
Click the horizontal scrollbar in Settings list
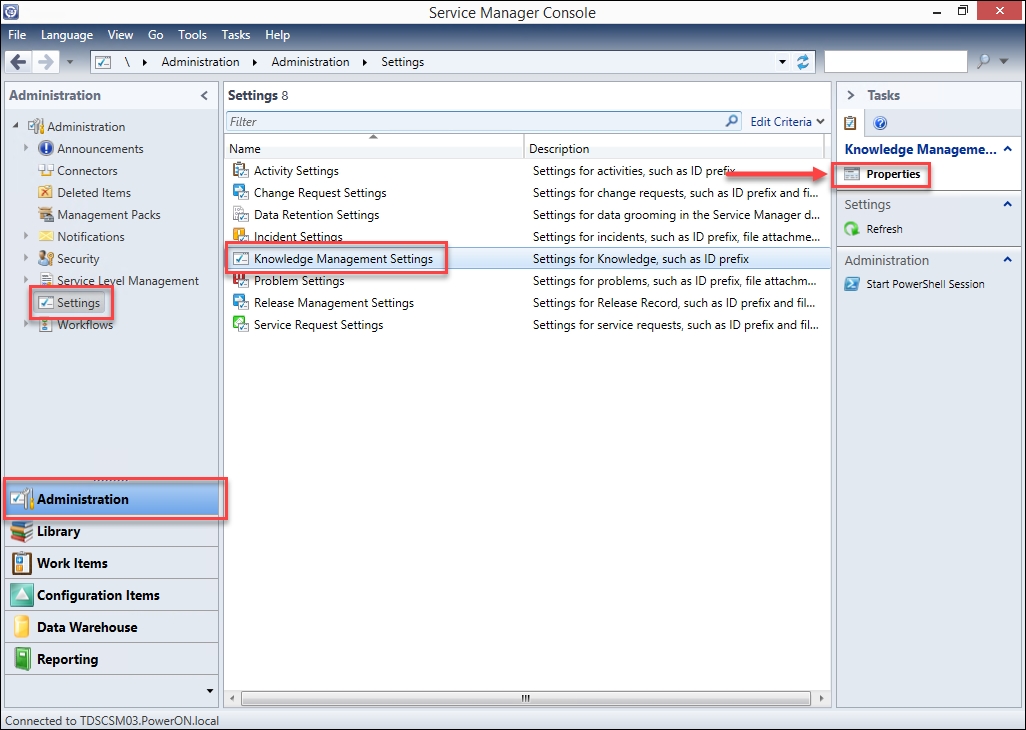[x=525, y=699]
